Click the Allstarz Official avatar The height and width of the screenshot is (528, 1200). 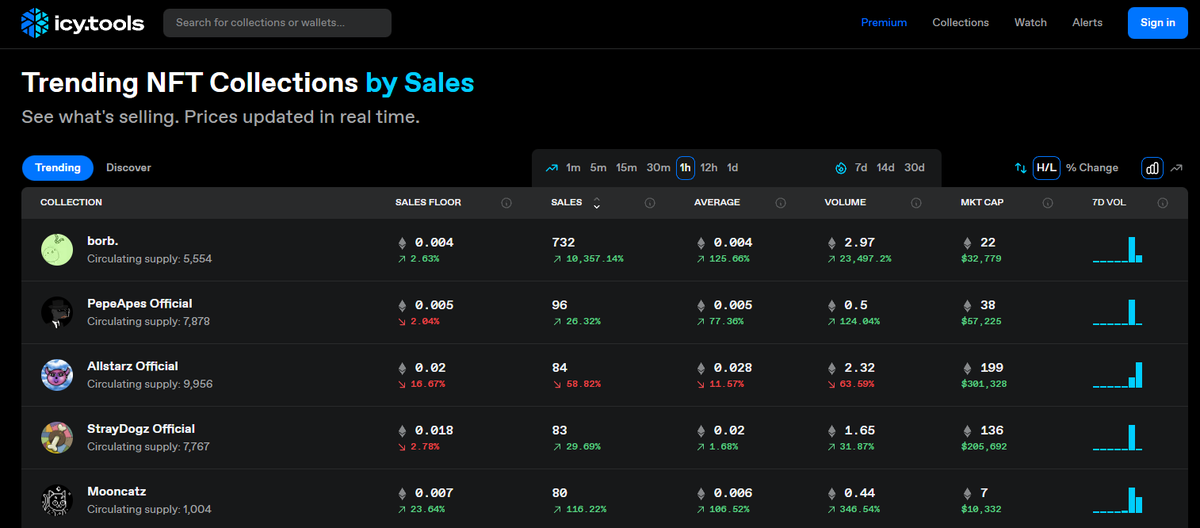[x=57, y=375]
